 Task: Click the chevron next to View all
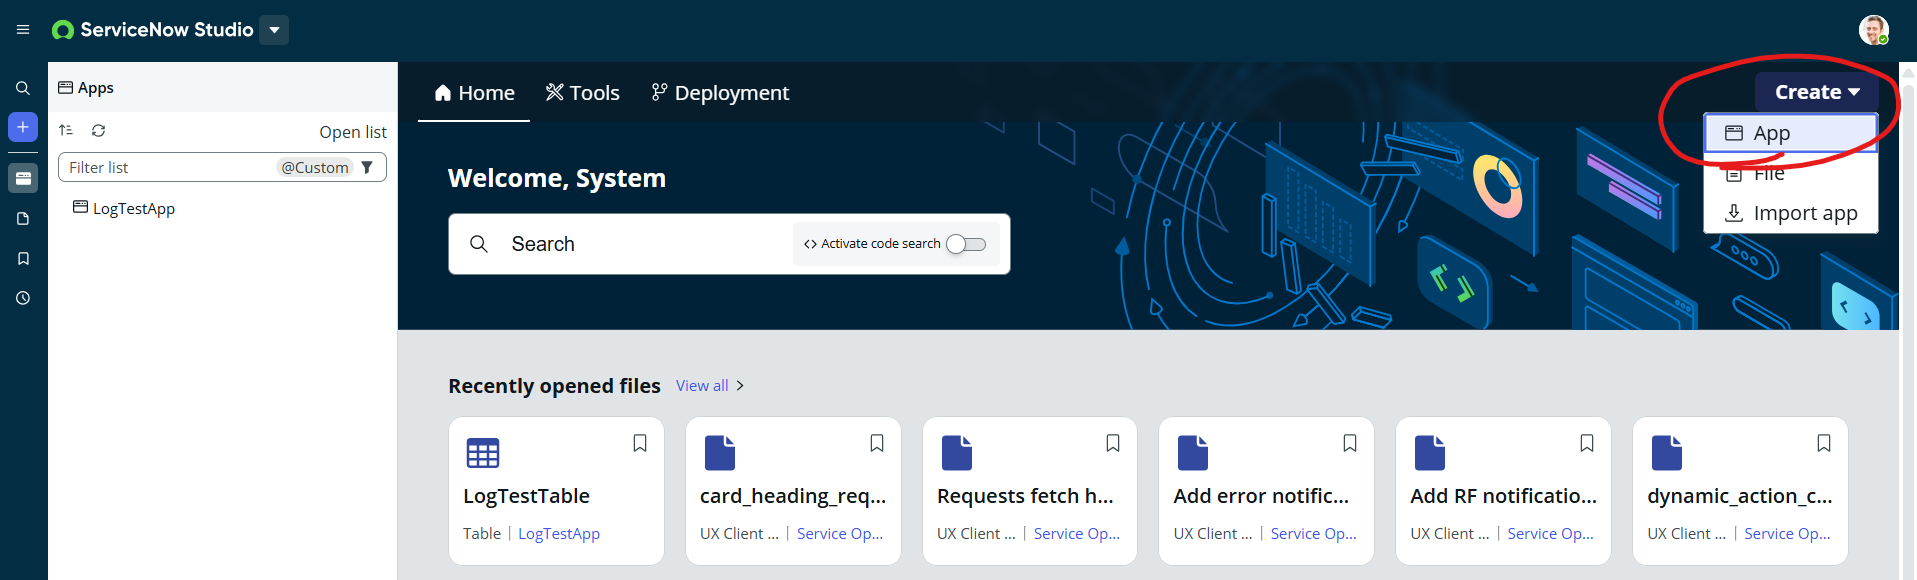point(740,386)
